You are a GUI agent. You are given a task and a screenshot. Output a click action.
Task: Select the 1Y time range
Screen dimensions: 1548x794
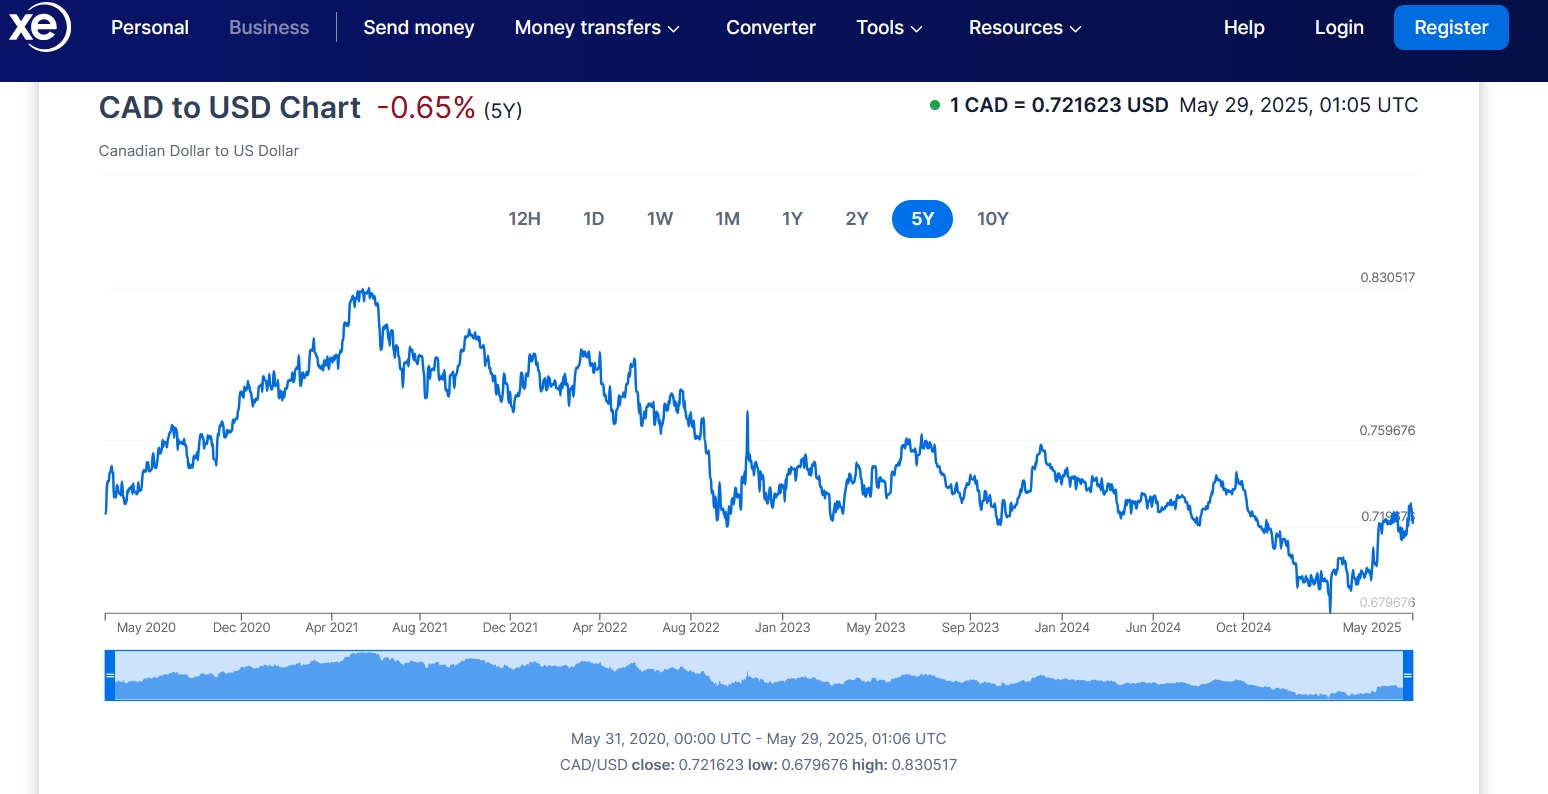pos(793,219)
